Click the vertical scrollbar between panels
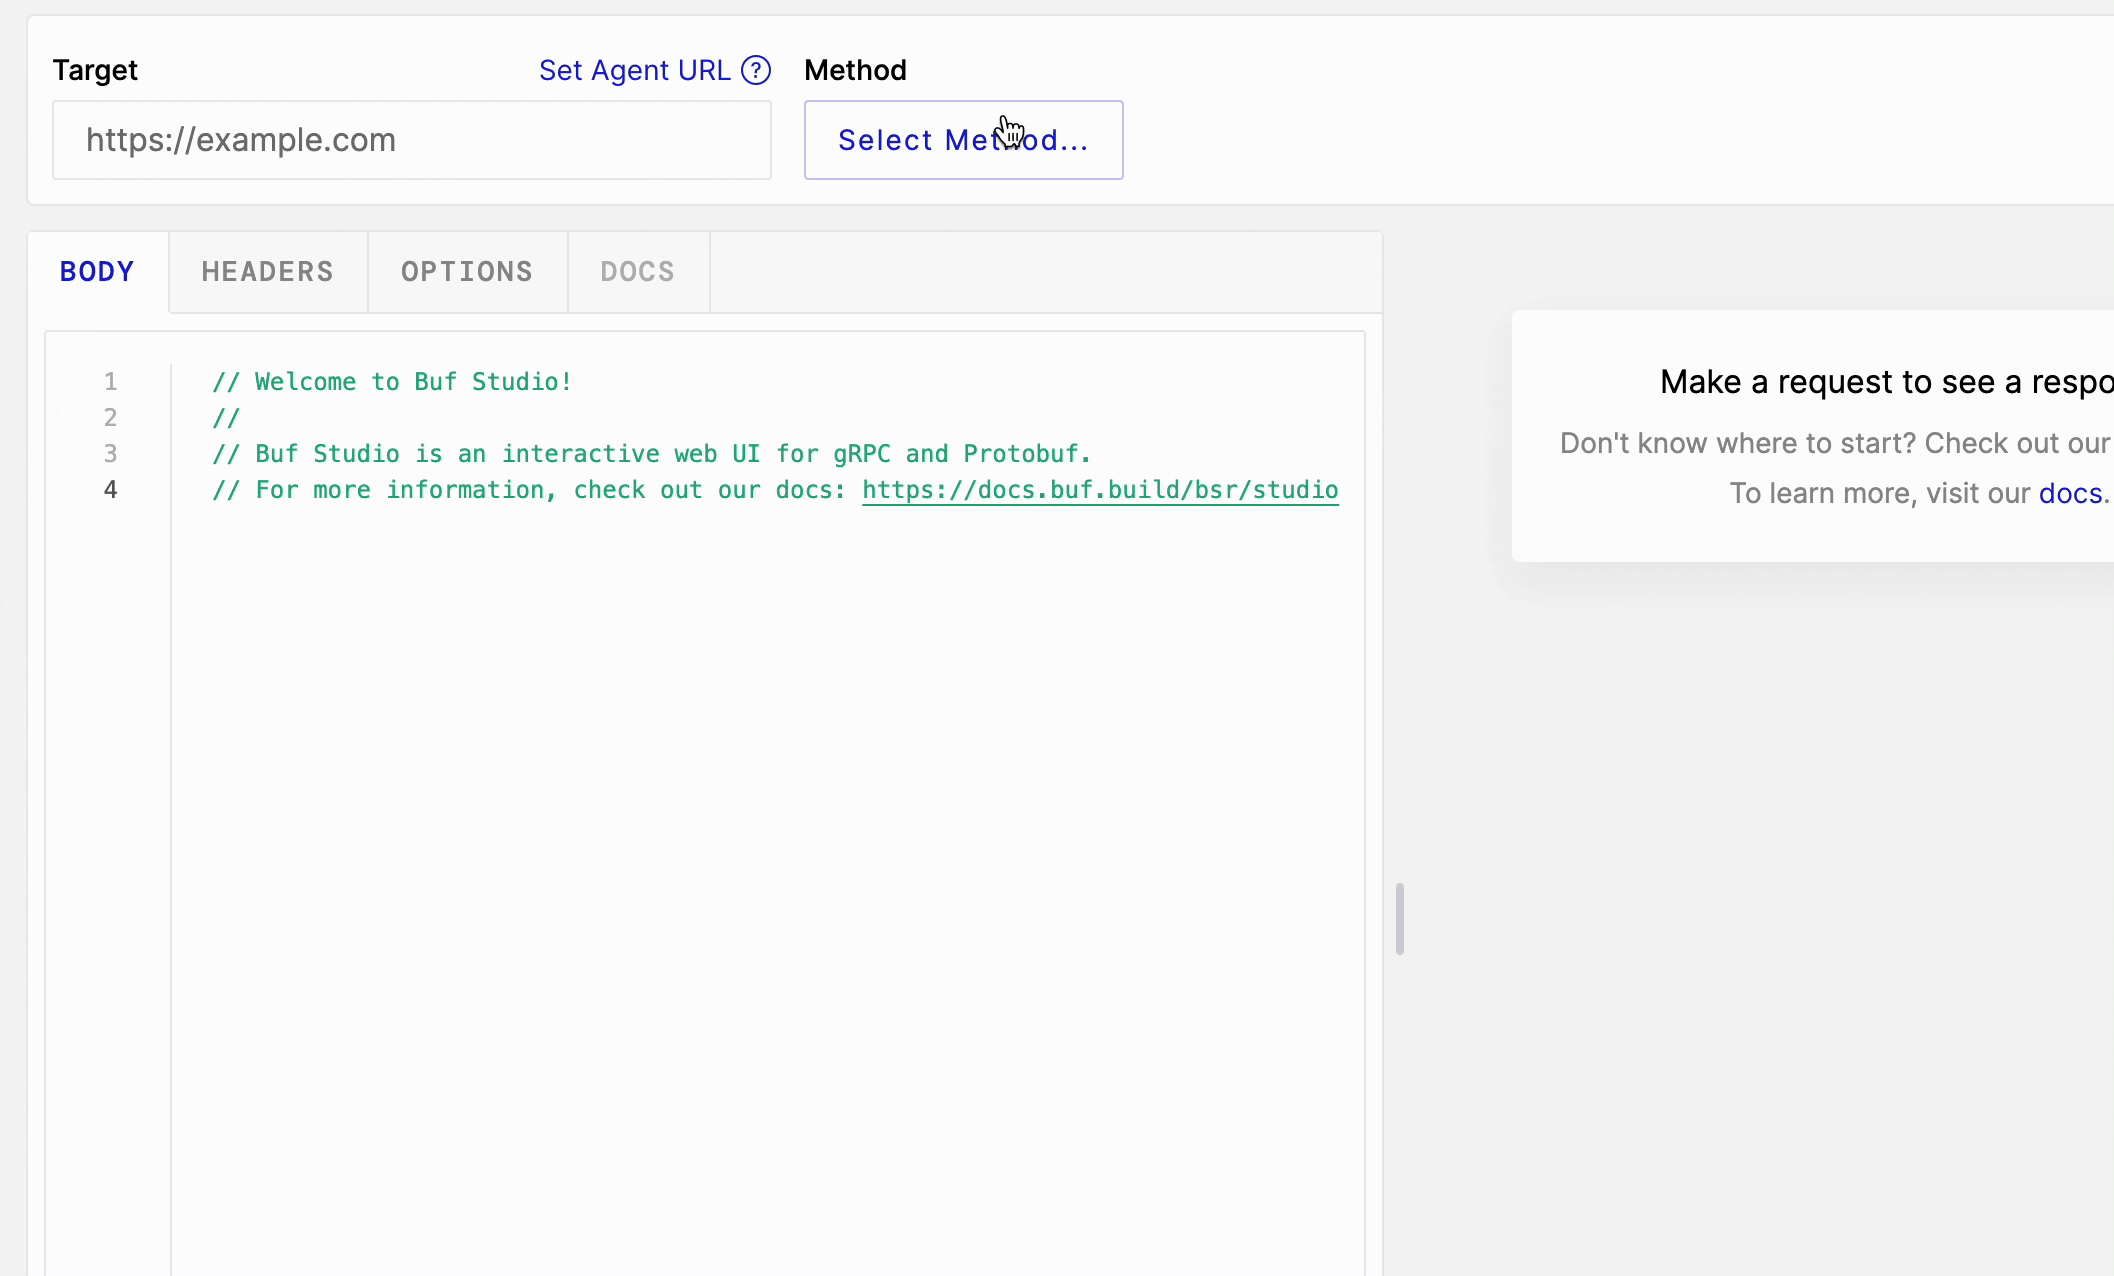 (x=1400, y=917)
